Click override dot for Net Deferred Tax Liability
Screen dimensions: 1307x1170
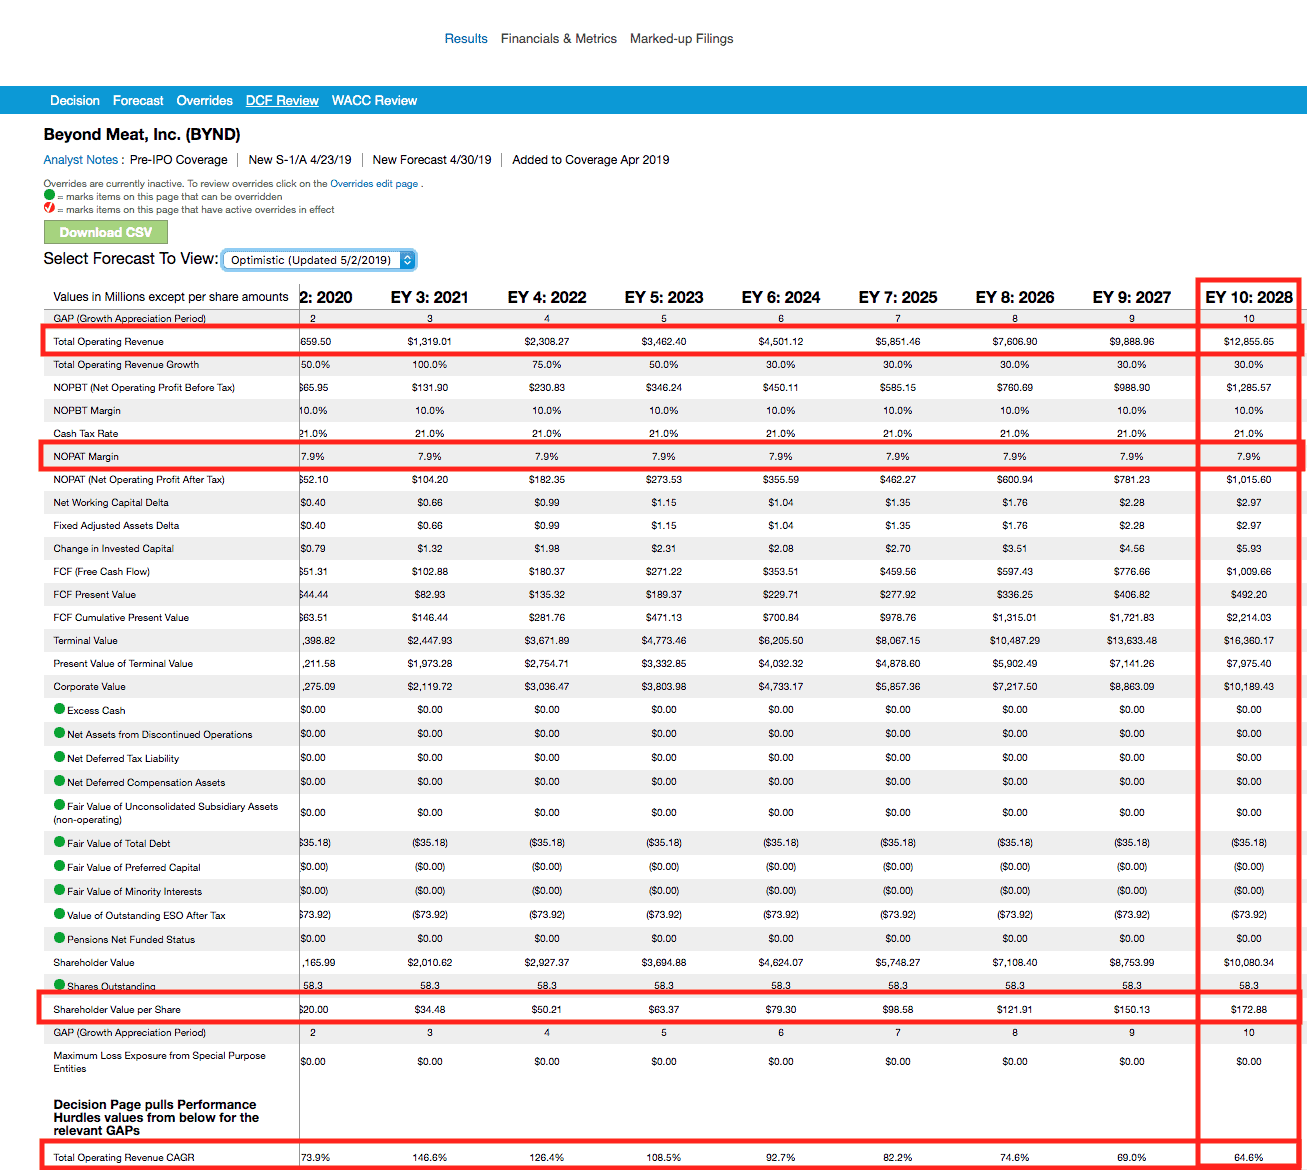coord(60,757)
